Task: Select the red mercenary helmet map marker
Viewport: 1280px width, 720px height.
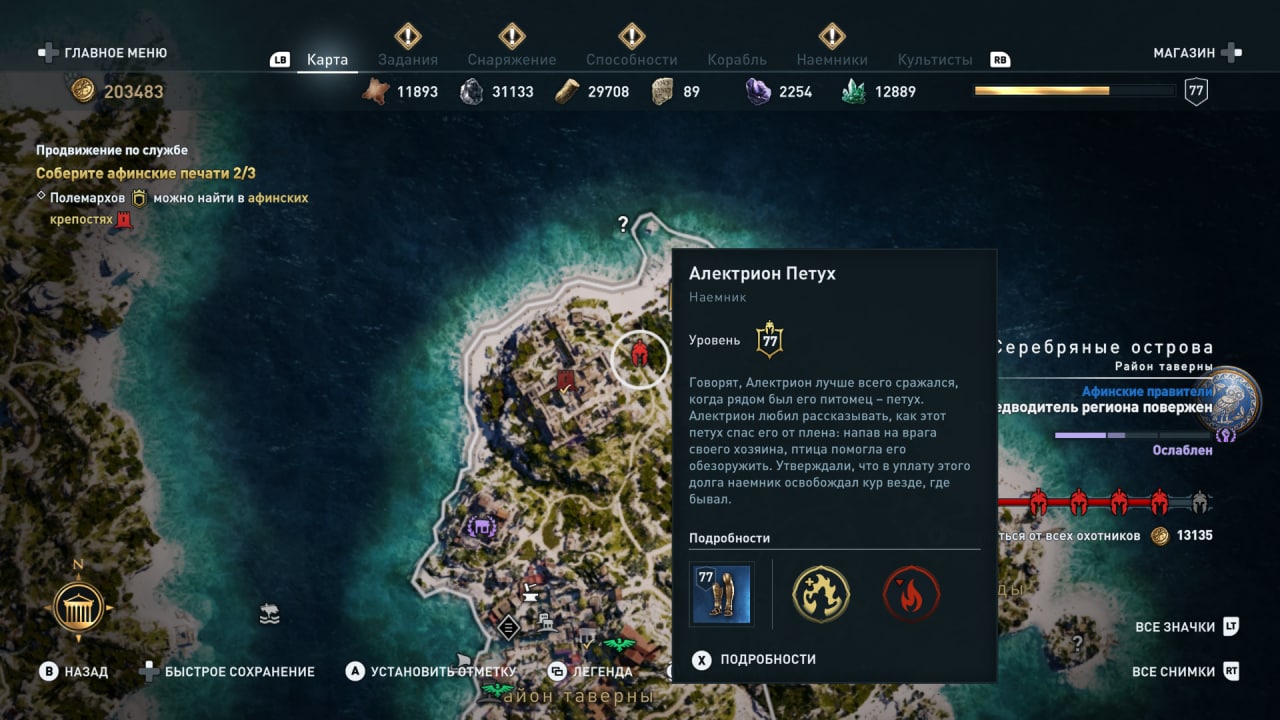Action: click(639, 354)
